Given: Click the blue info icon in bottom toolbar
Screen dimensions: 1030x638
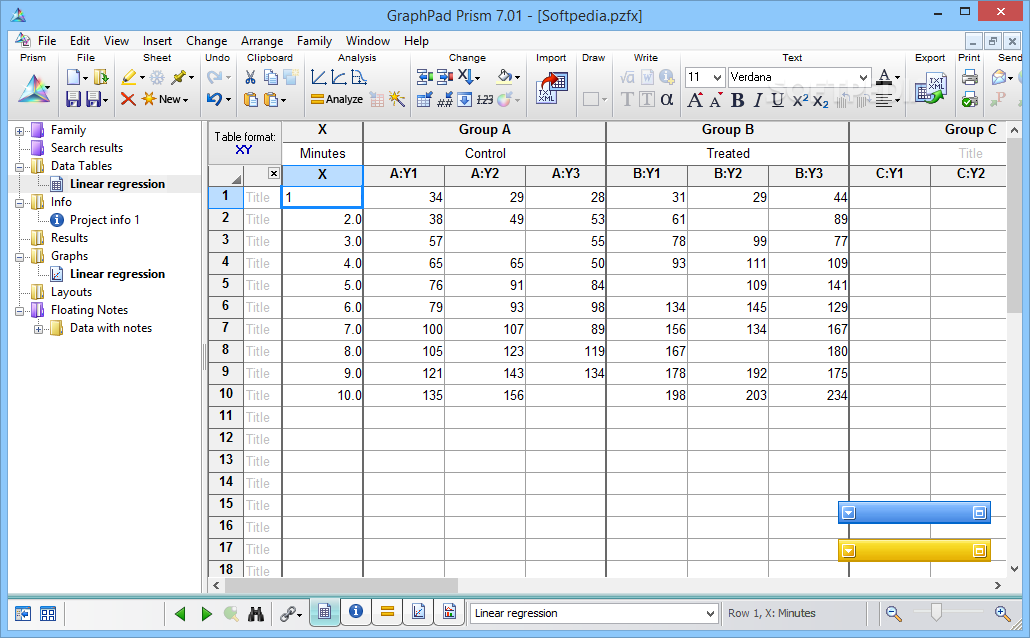Looking at the screenshot, I should (x=356, y=612).
